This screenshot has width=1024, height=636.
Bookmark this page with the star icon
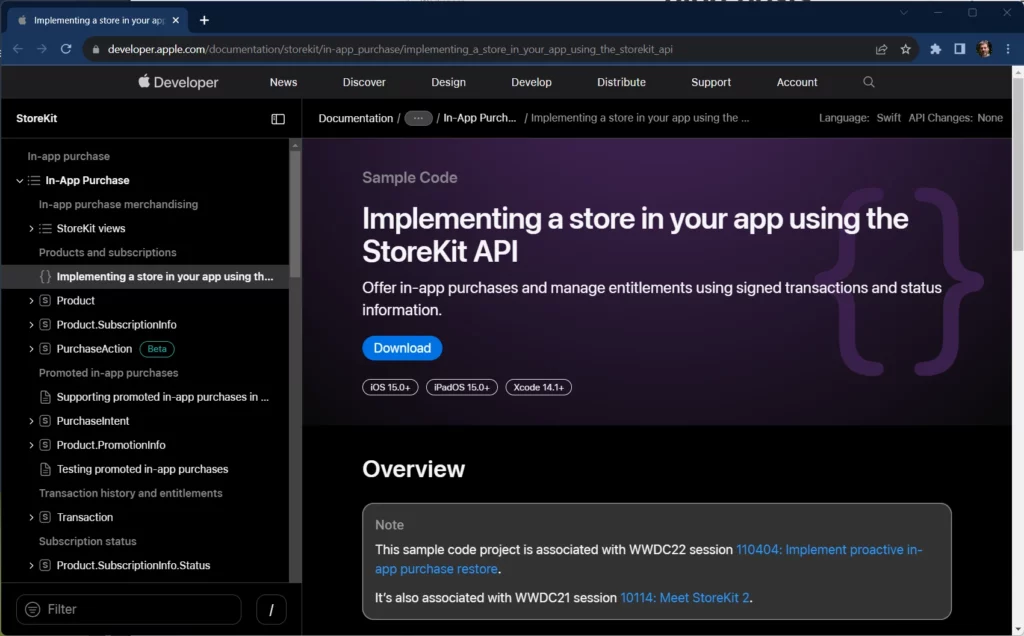click(x=905, y=49)
